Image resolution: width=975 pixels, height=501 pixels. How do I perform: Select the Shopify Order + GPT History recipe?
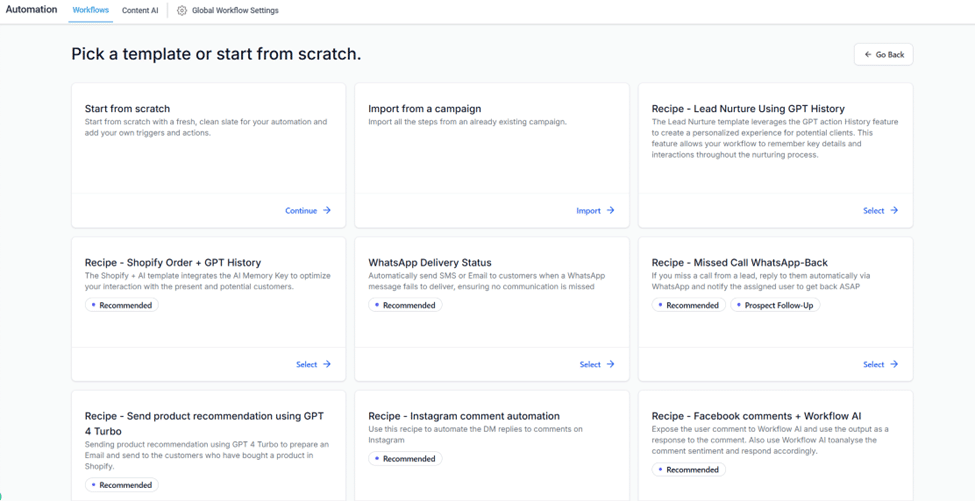click(x=313, y=364)
